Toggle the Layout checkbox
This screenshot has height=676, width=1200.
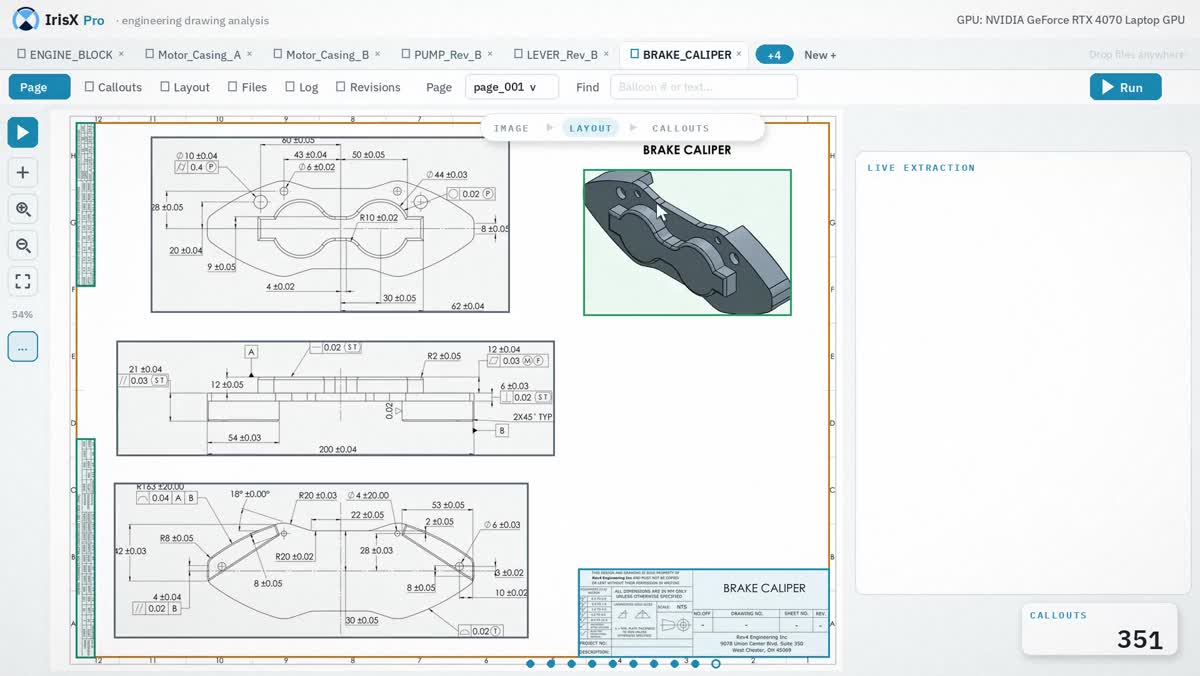click(x=165, y=87)
